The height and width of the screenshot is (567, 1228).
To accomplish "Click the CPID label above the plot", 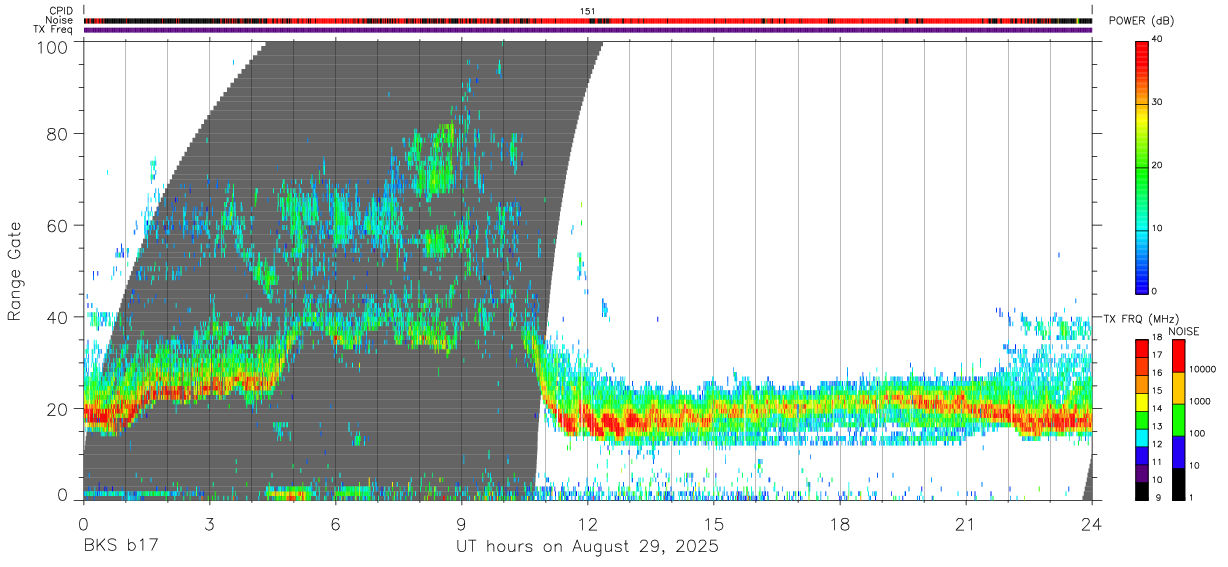I will pyautogui.click(x=59, y=11).
